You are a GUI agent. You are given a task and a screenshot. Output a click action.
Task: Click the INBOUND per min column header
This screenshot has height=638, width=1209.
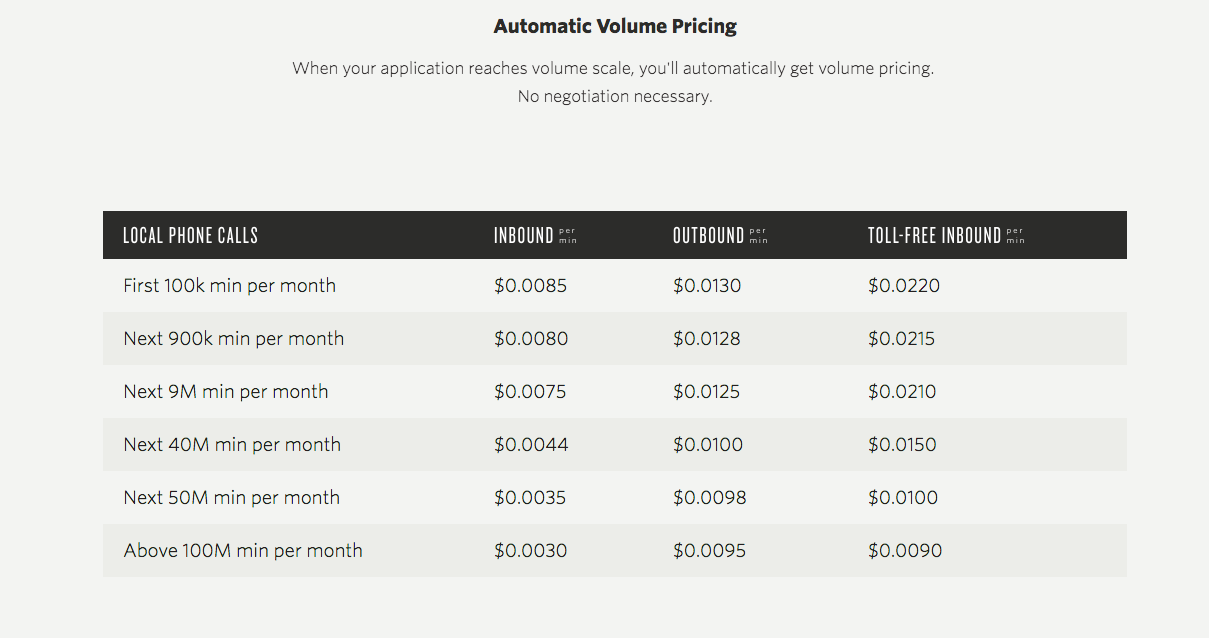(x=535, y=236)
